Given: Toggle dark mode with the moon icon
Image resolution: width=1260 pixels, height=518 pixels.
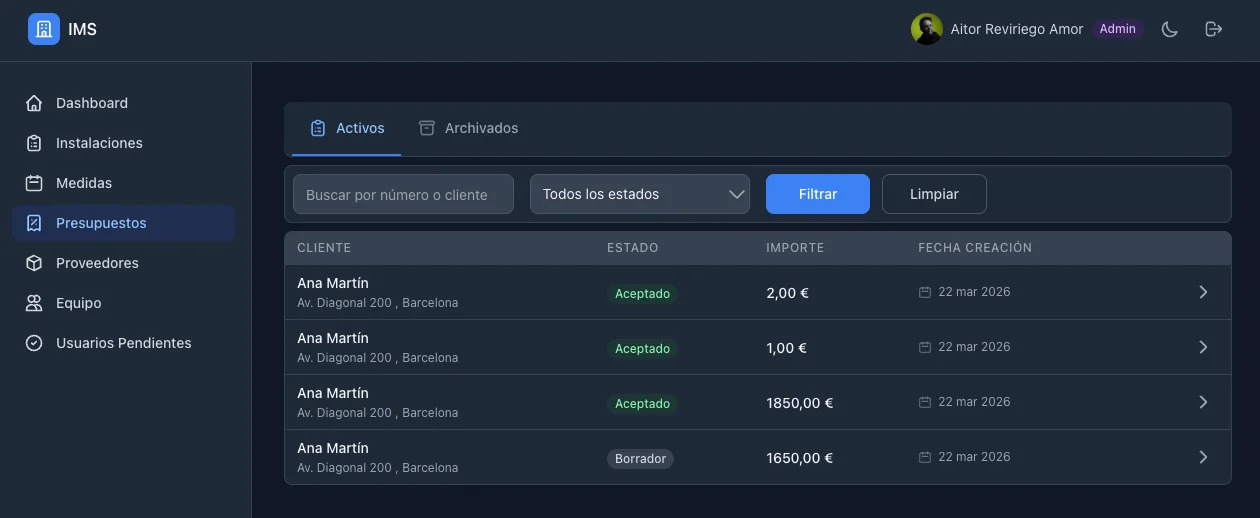Looking at the screenshot, I should [x=1169, y=29].
